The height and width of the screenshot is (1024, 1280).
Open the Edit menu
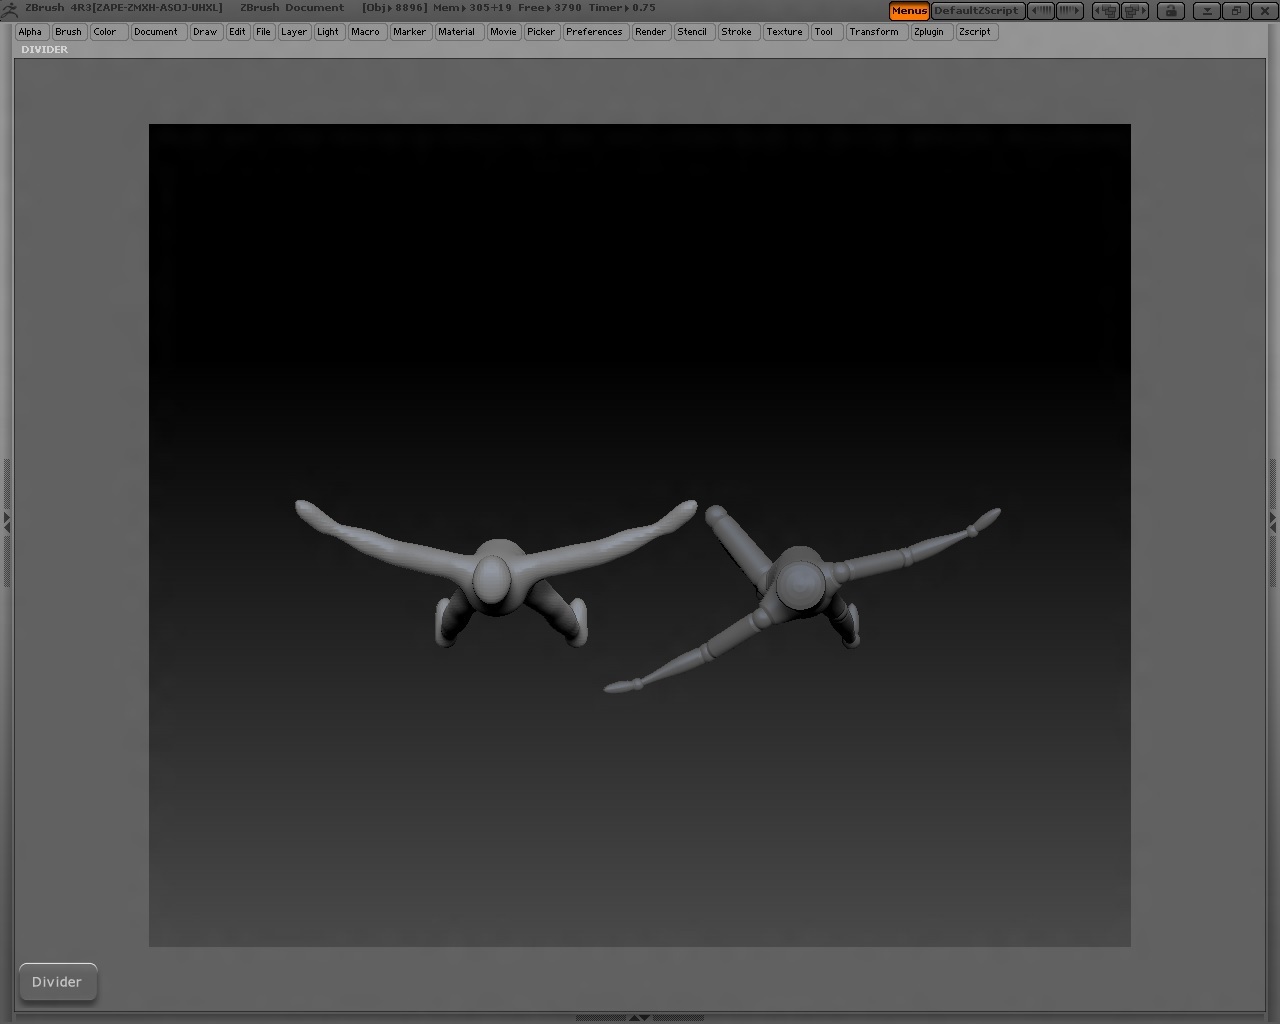(237, 32)
